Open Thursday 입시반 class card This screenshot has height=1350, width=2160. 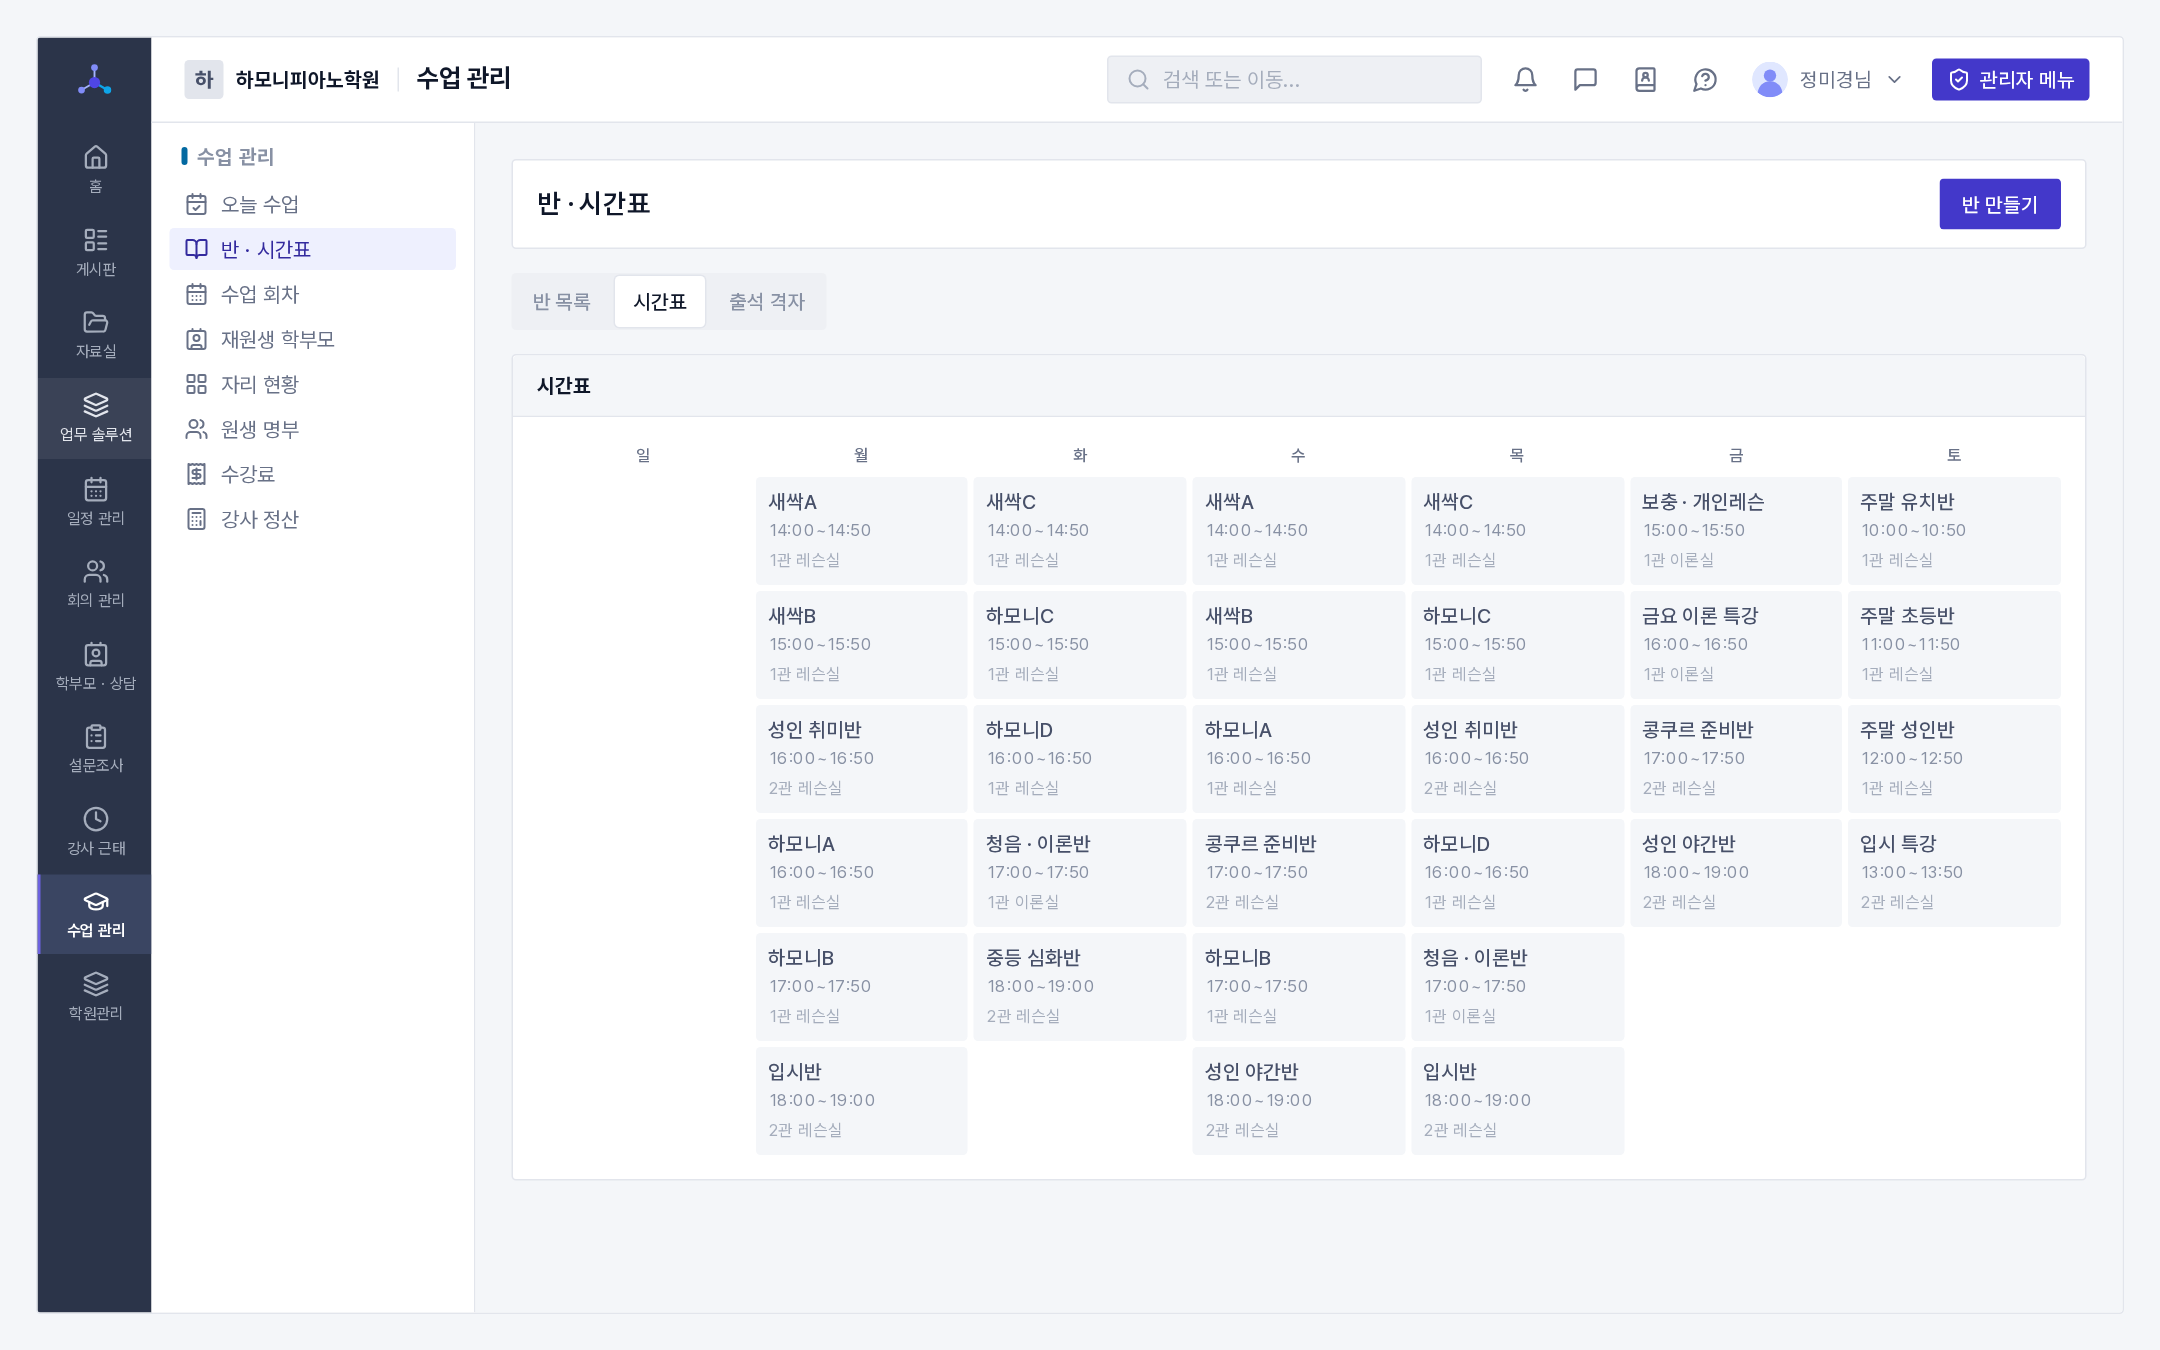point(1517,1101)
